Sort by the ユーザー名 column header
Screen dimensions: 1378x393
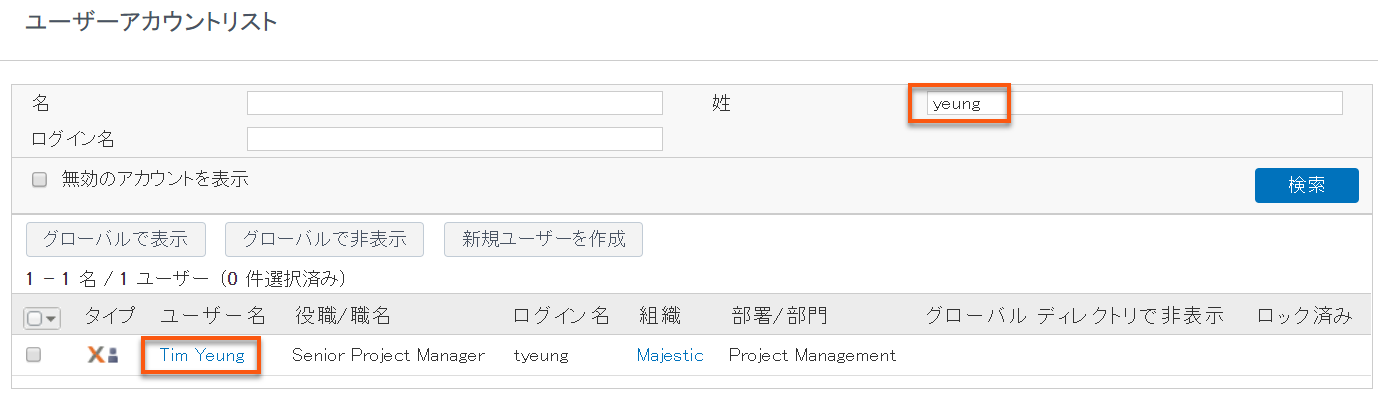tap(213, 317)
